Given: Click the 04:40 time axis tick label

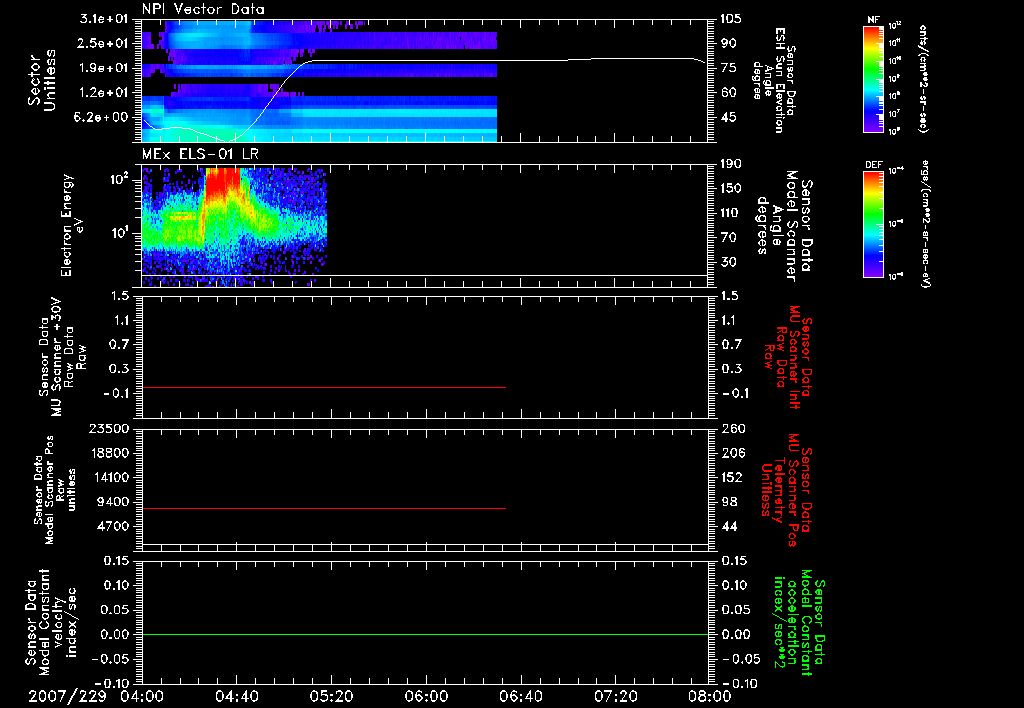Looking at the screenshot, I should point(236,696).
